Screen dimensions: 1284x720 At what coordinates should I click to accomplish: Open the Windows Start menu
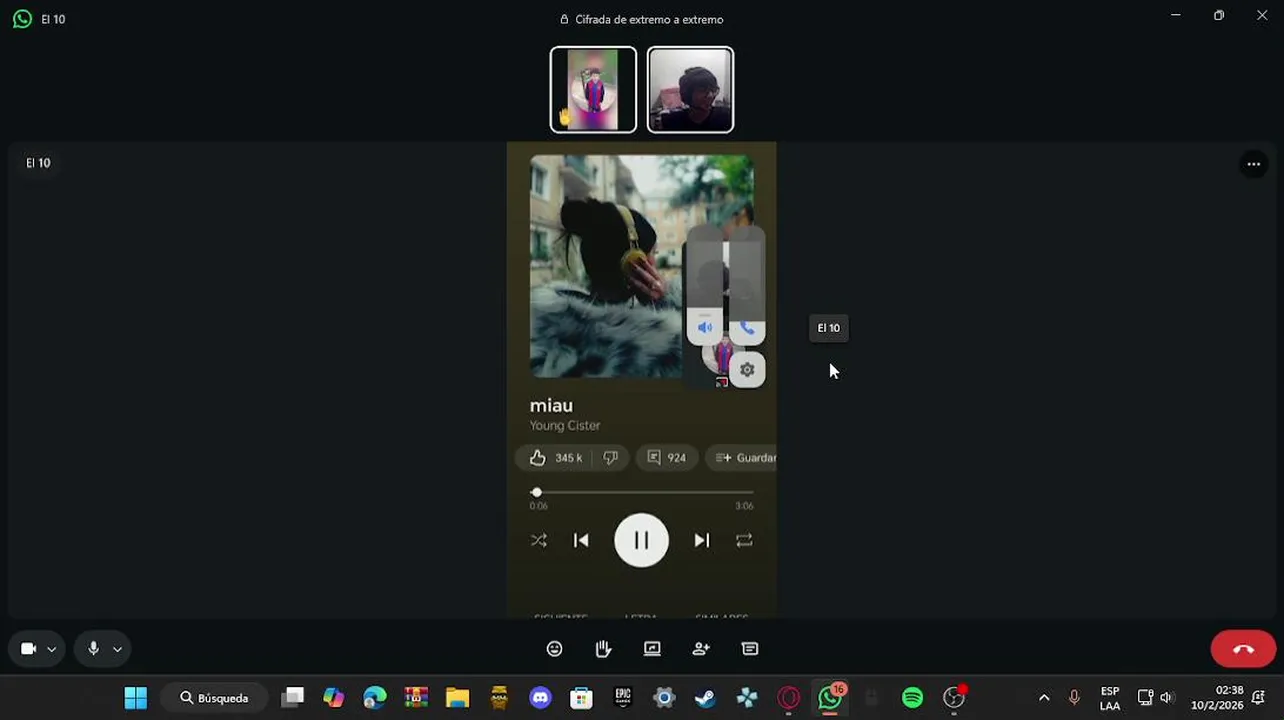(136, 698)
